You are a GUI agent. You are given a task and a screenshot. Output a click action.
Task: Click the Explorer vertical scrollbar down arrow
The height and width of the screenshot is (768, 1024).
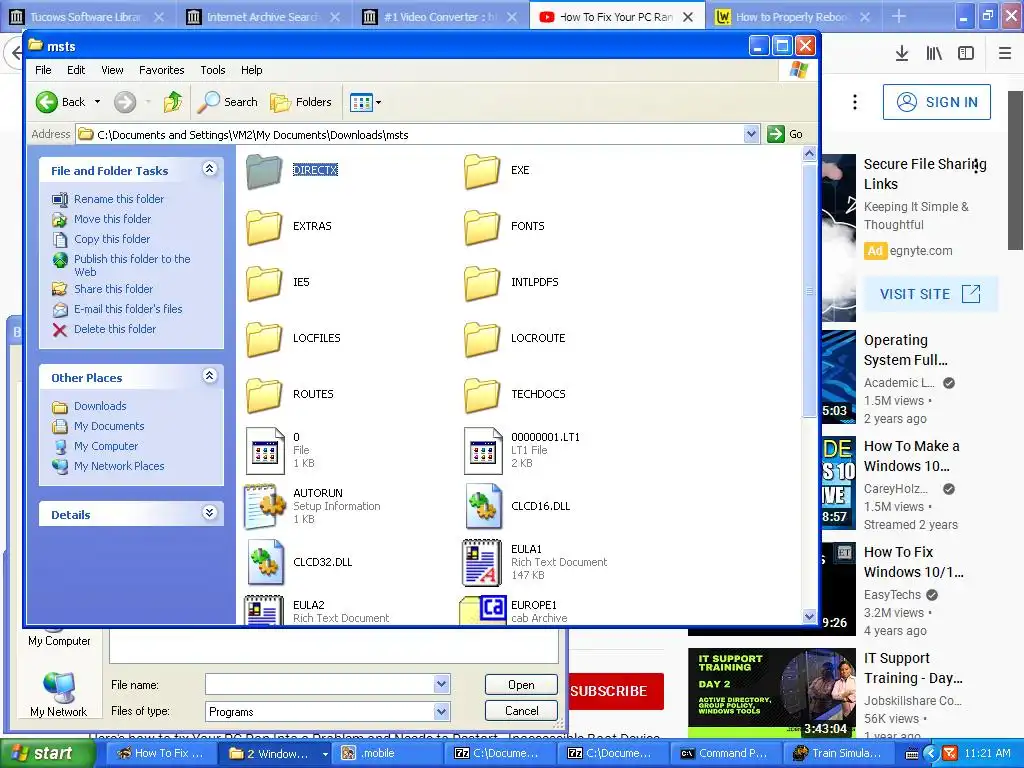point(809,616)
